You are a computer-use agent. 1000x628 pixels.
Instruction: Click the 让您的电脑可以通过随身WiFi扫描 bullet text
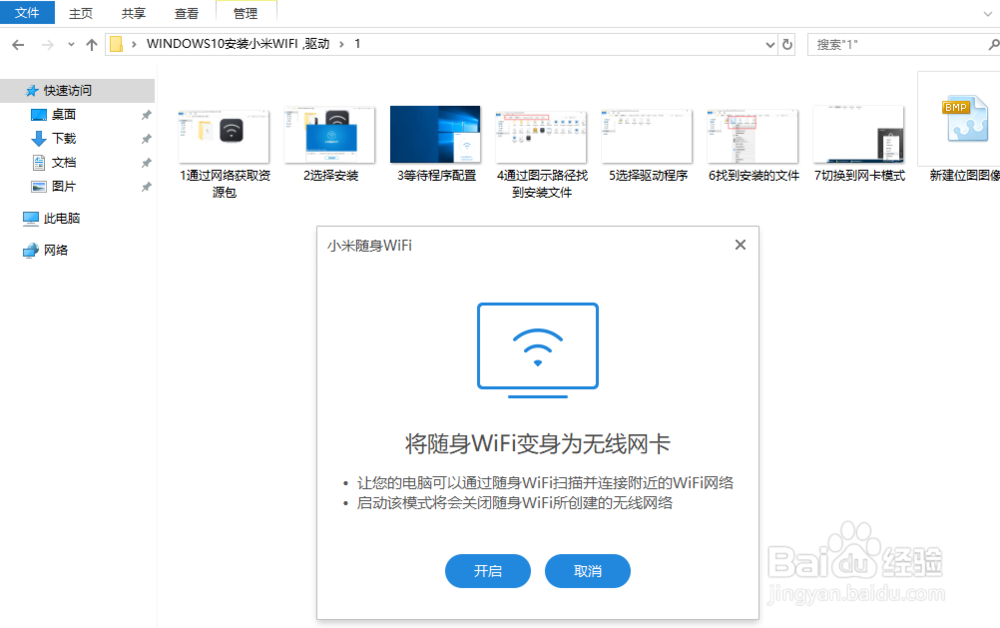point(545,483)
